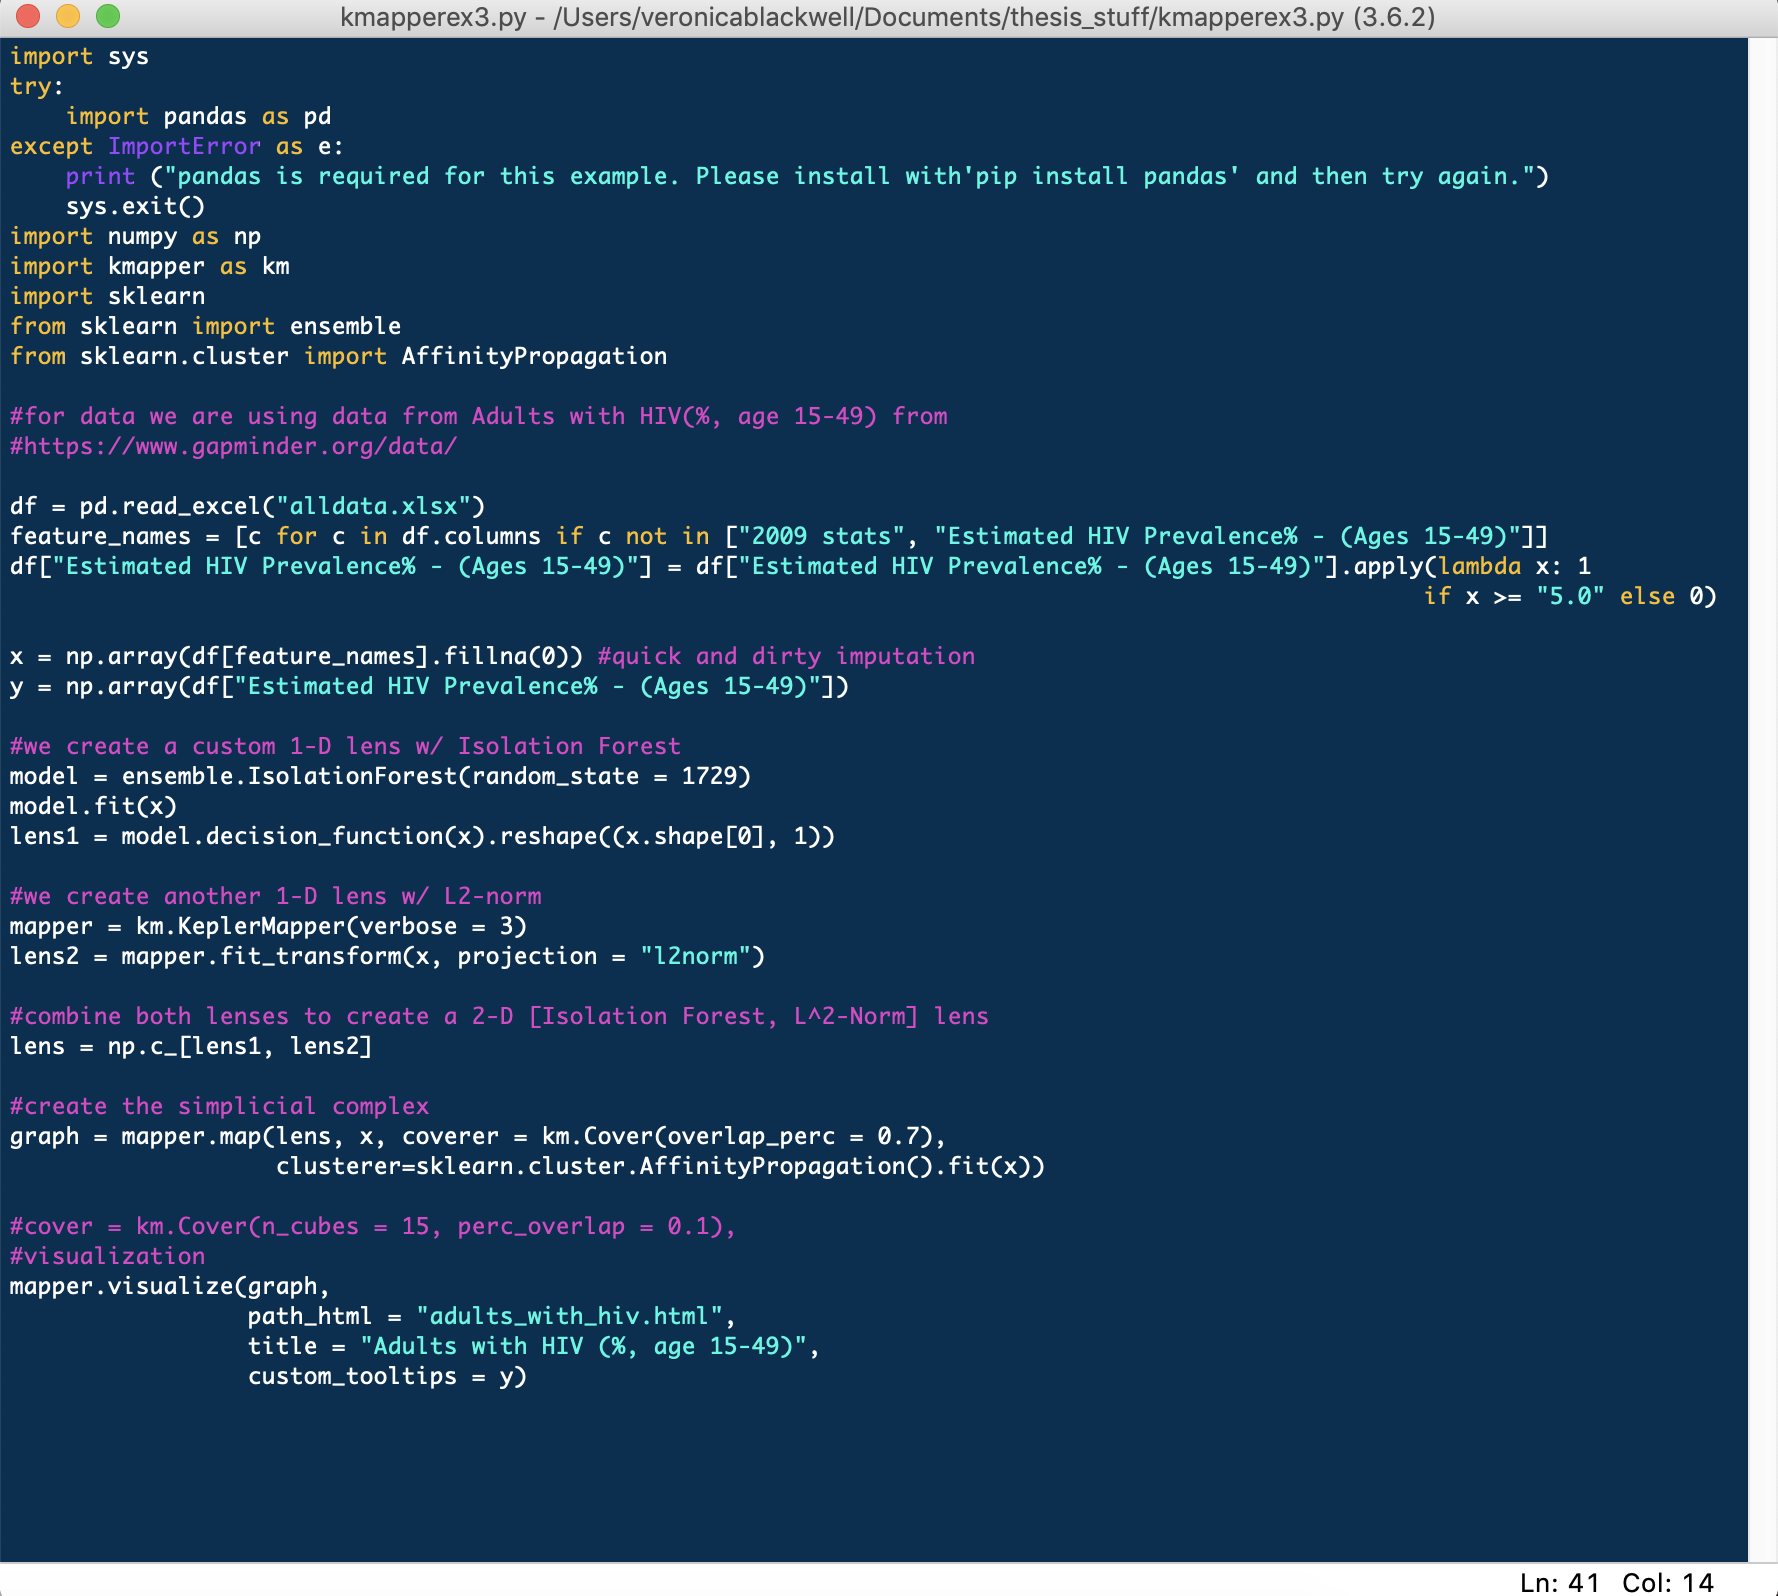Click the comment '#for data we are using data'
The image size is (1778, 1596).
pos(478,417)
